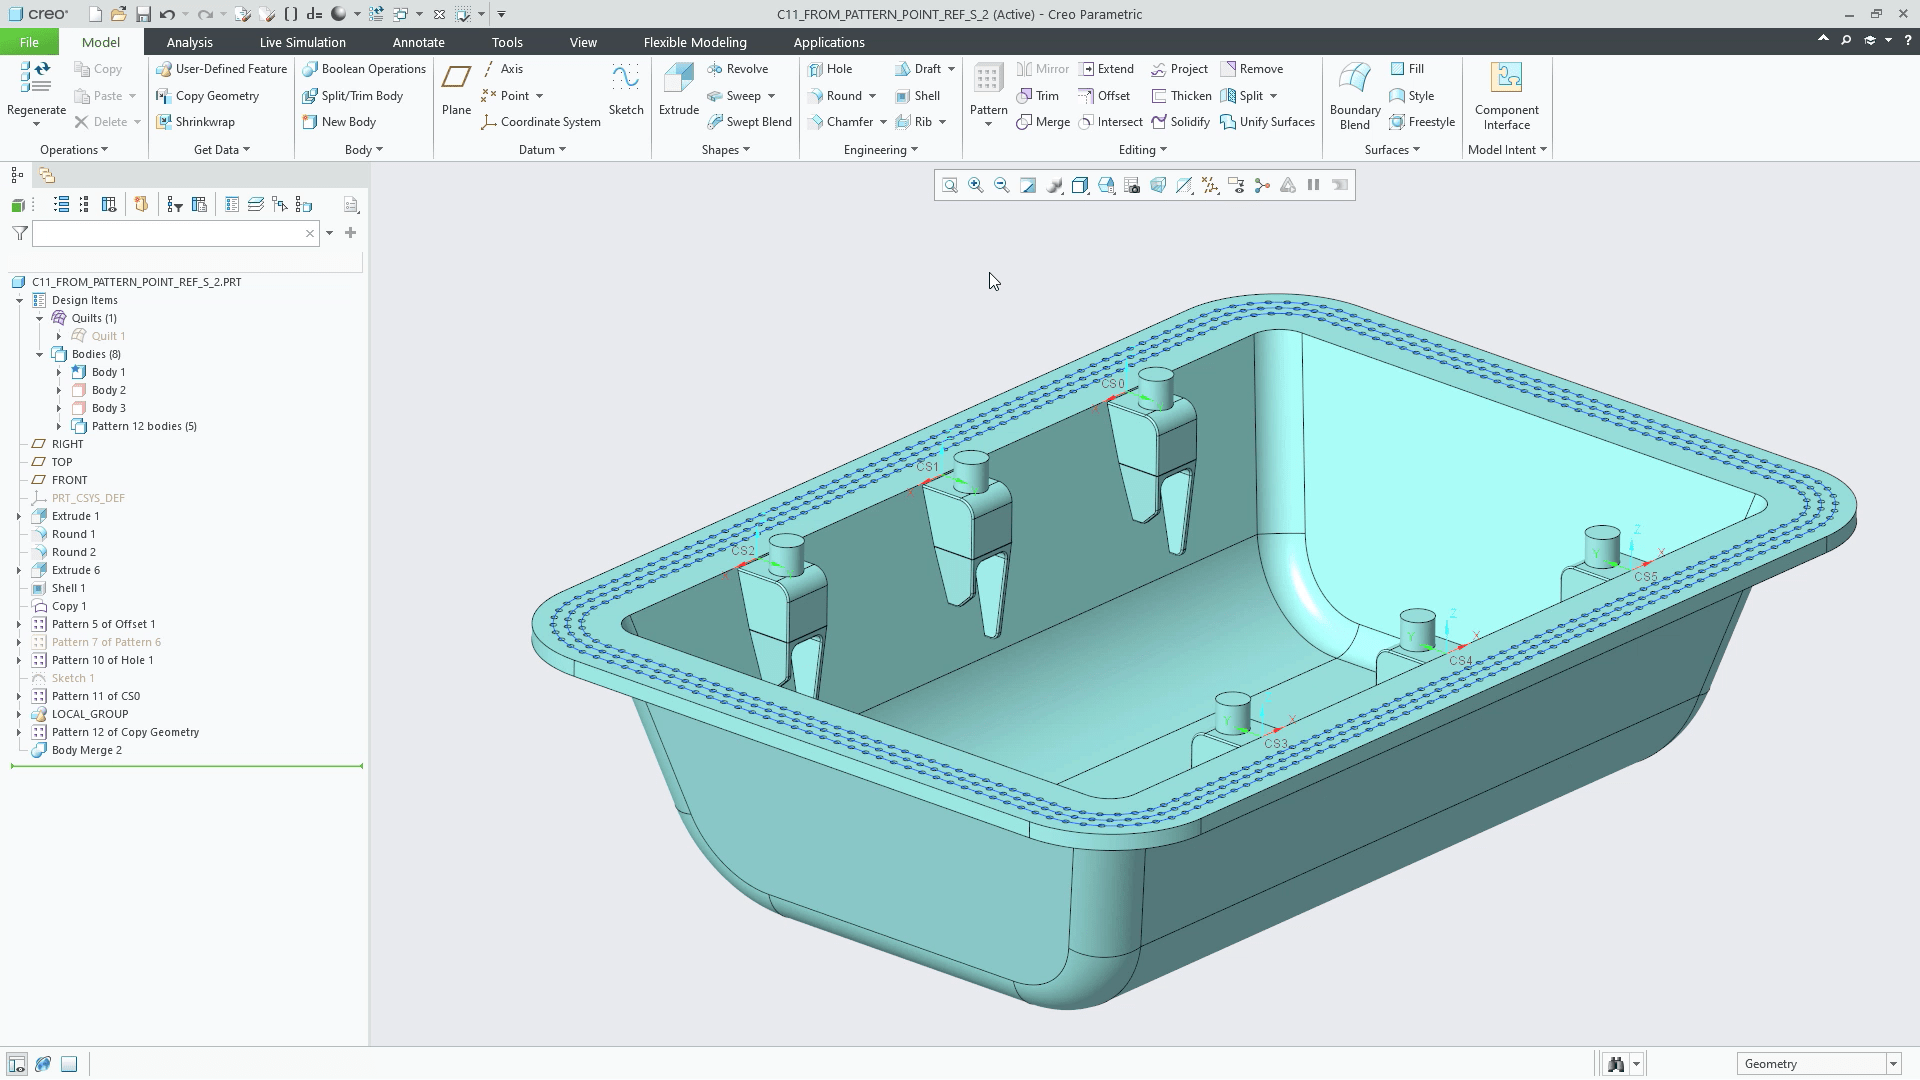Expand the Body 1 tree node
The width and height of the screenshot is (1920, 1080).
[59, 372]
